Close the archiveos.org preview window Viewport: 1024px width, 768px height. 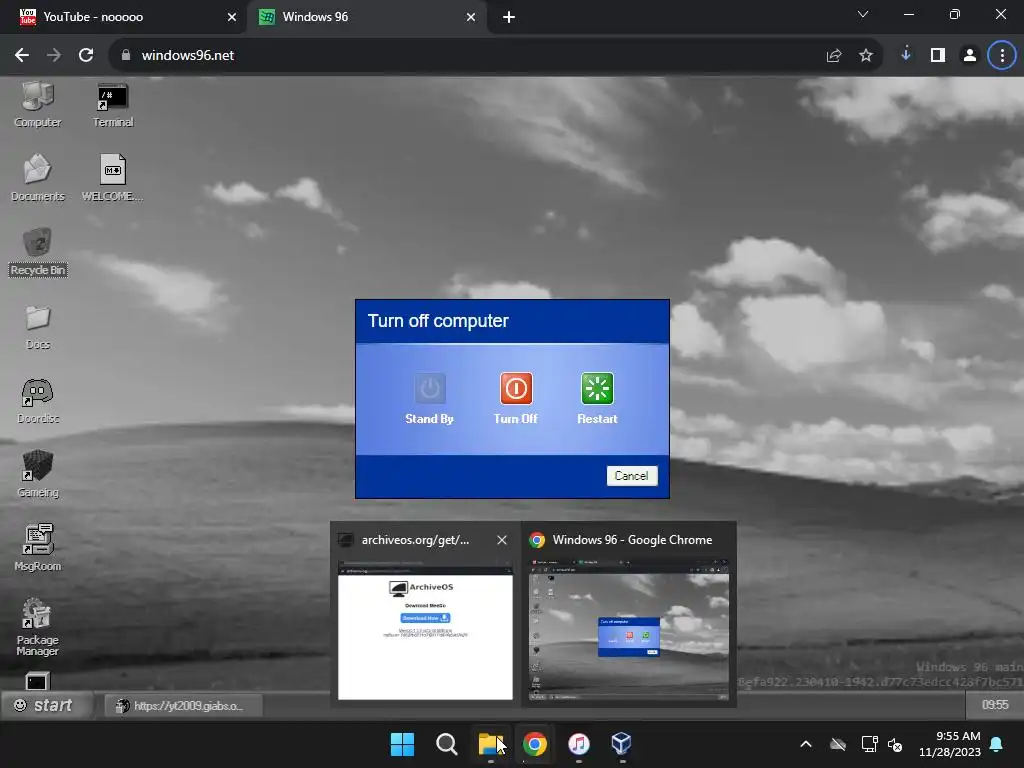pos(502,540)
